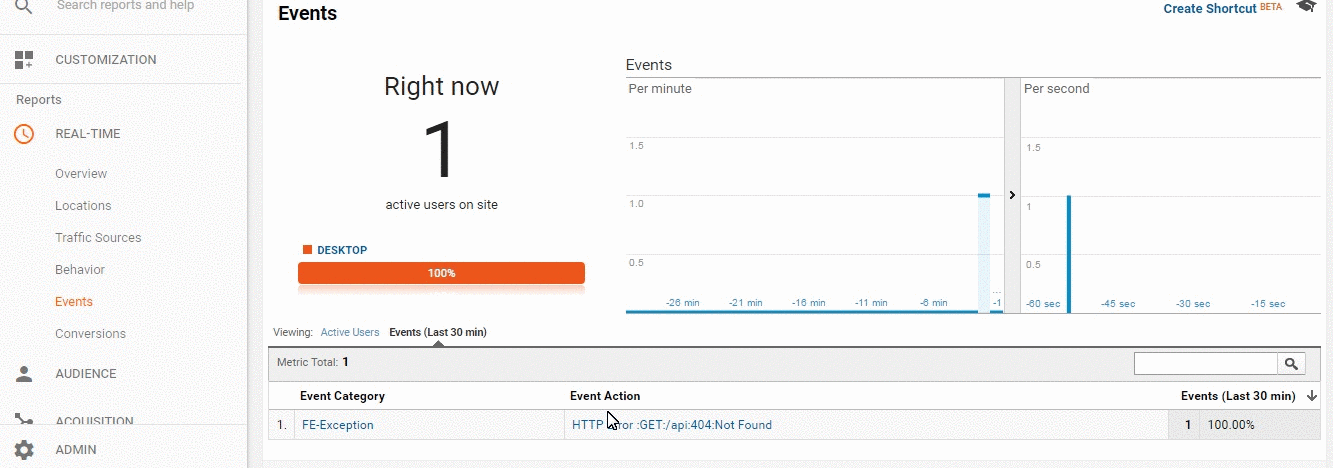Click the Customization dashboard icon
The height and width of the screenshot is (468, 1333).
[x=24, y=60]
